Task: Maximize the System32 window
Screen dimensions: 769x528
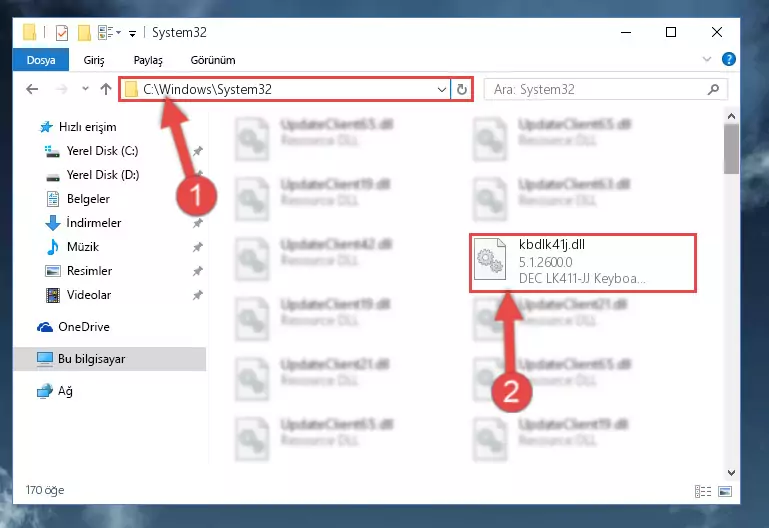Action: coord(671,32)
